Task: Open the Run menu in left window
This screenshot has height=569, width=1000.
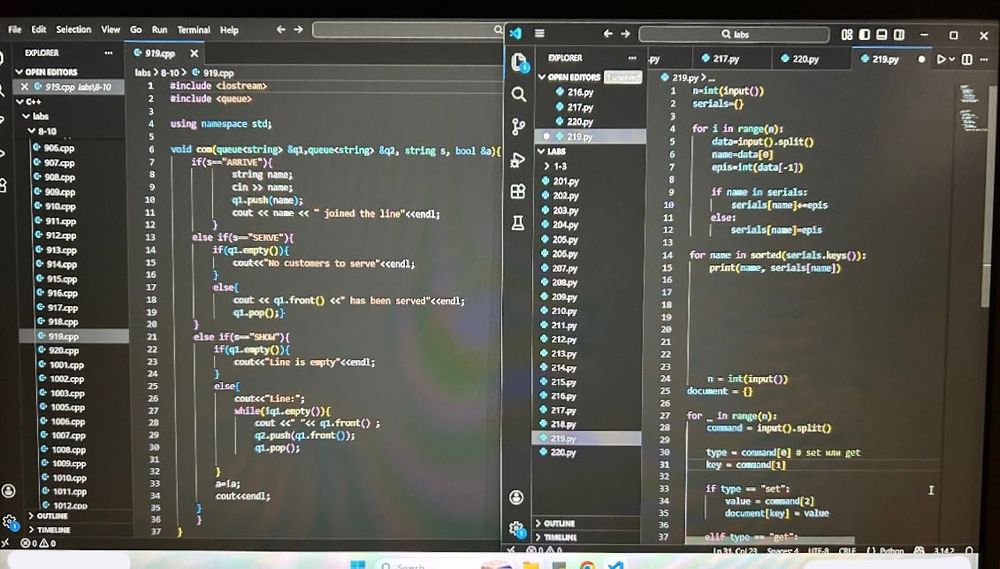Action: coord(159,29)
